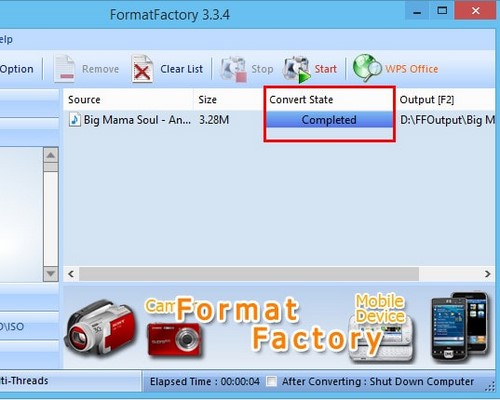Close the FormatFactory window
This screenshot has height=400, width=500.
(x=476, y=11)
